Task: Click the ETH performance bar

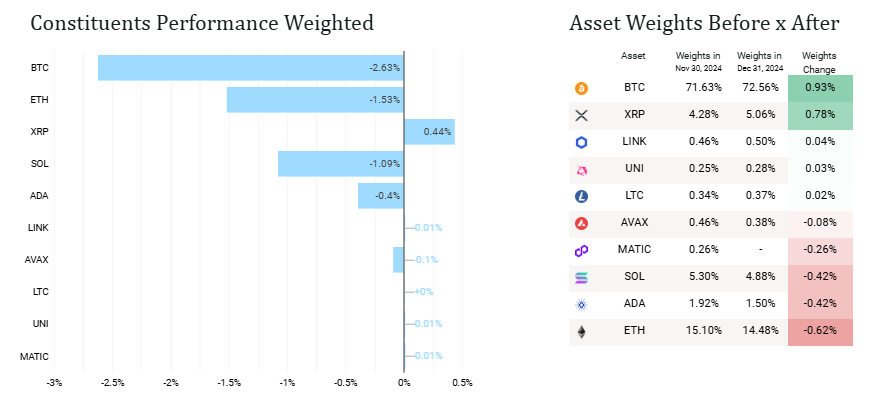Action: click(315, 100)
